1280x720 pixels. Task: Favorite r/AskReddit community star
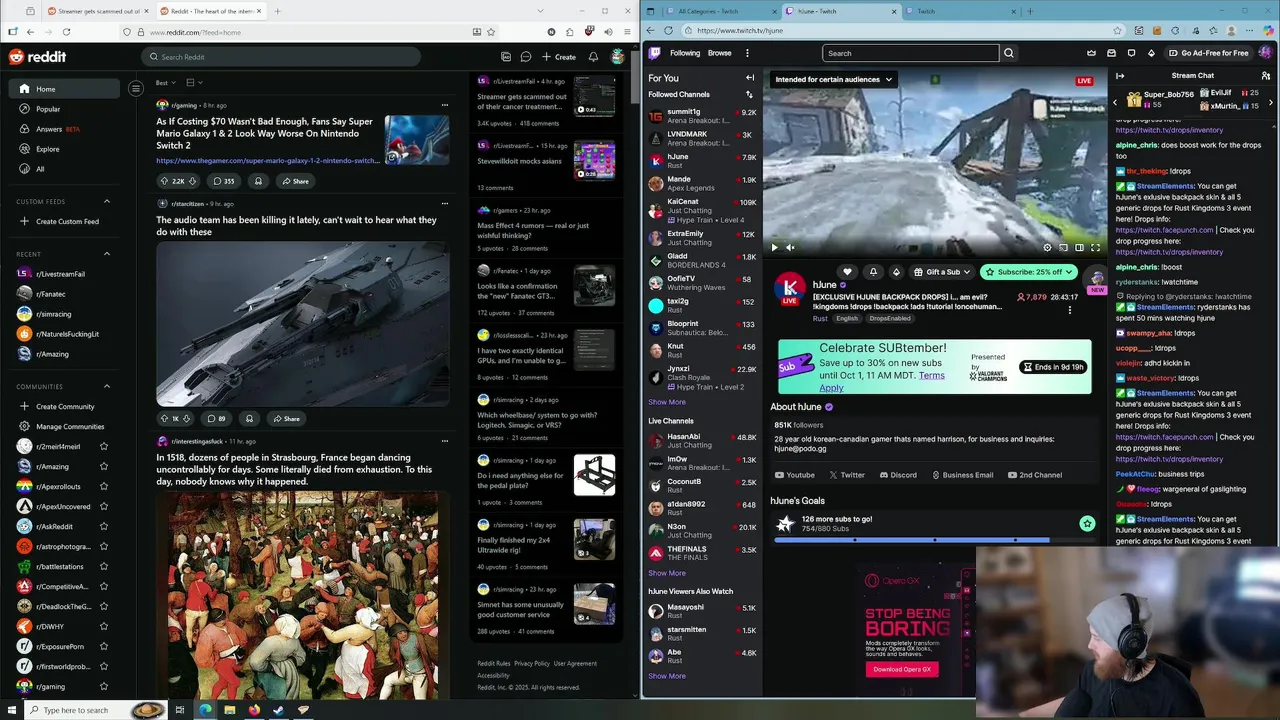tap(104, 527)
